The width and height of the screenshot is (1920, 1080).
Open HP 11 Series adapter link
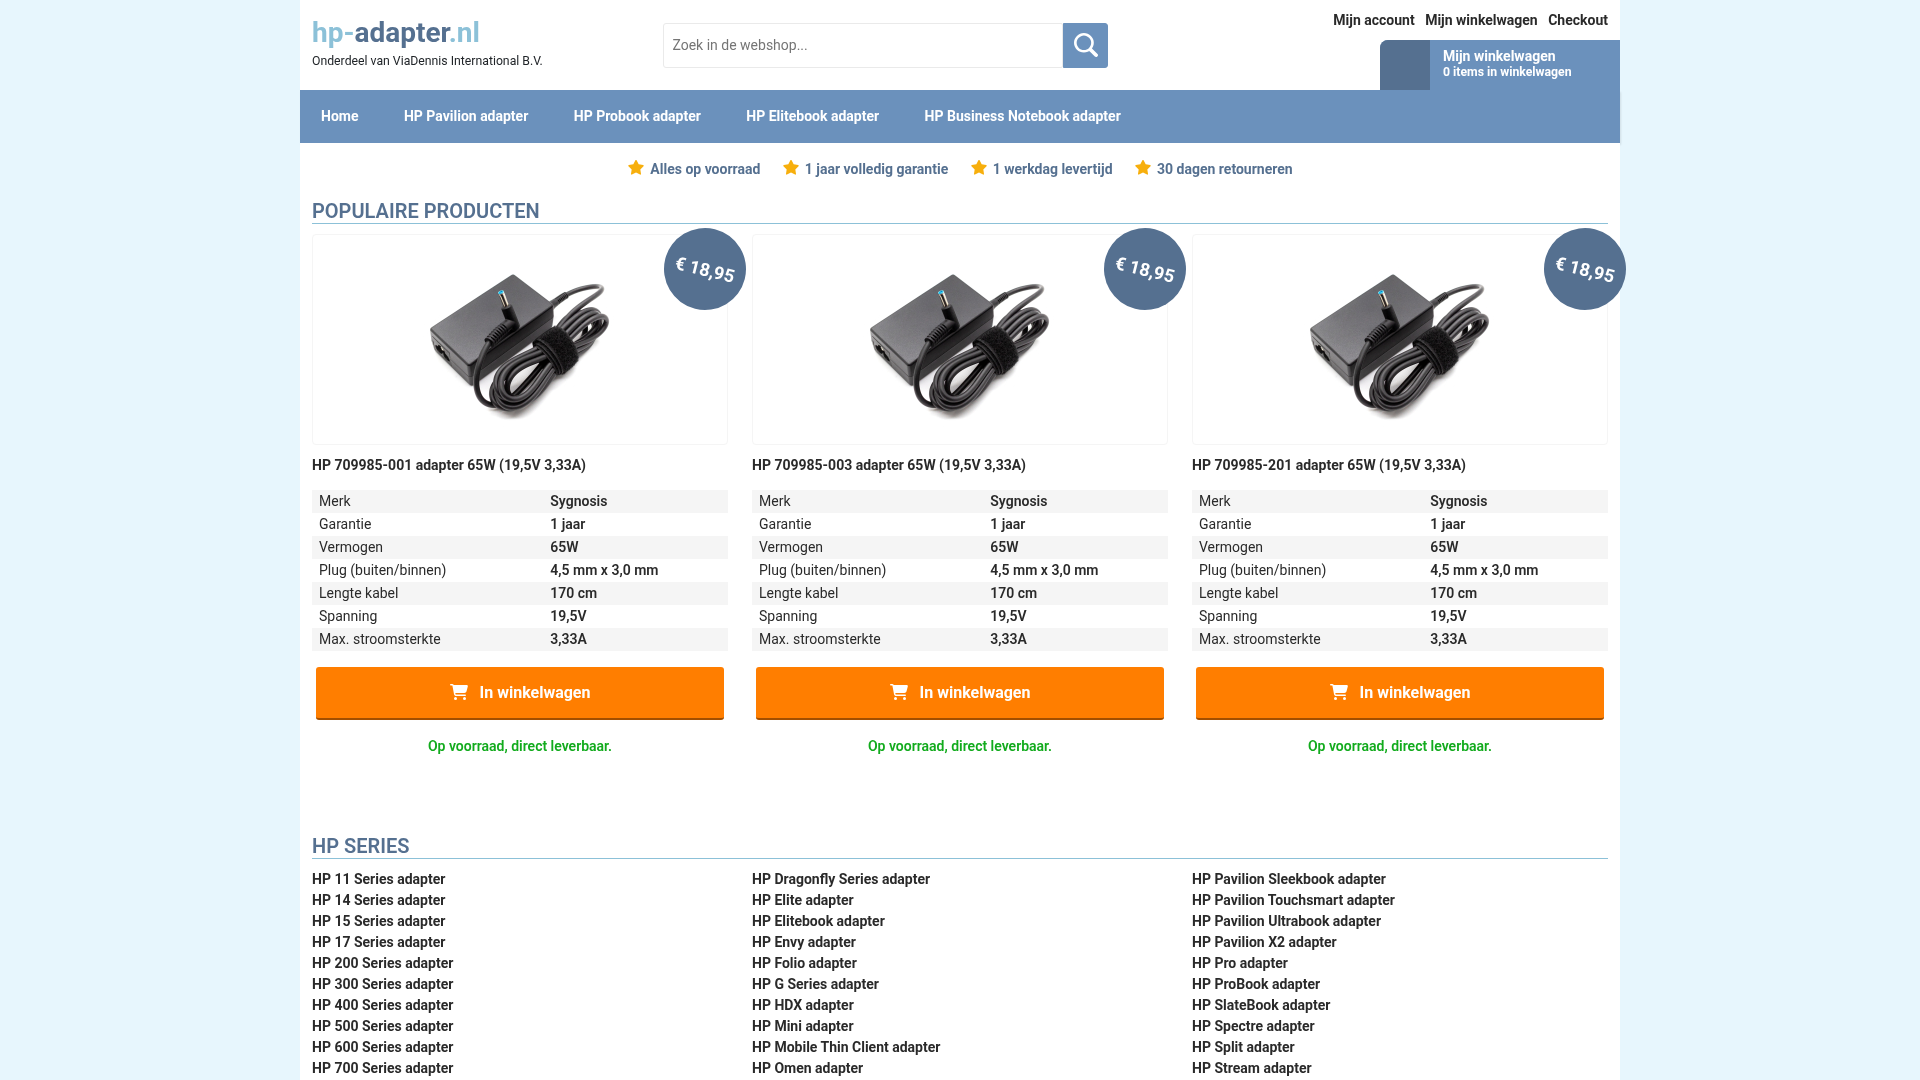point(378,879)
